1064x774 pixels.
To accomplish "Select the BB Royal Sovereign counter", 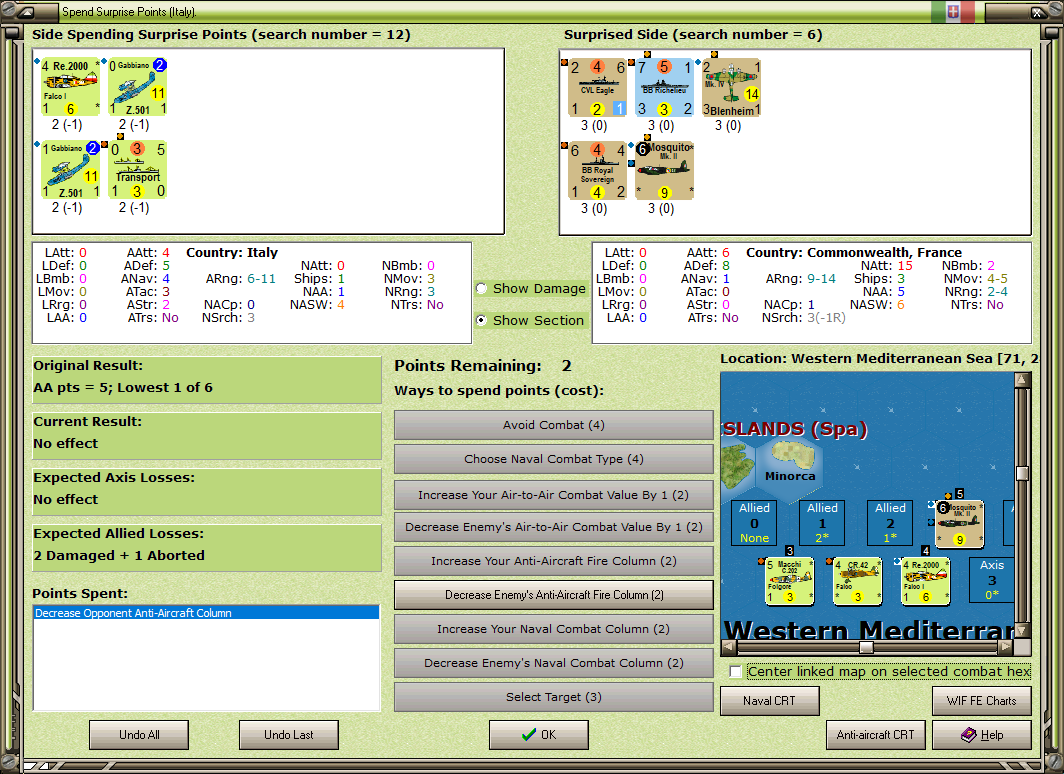I will [x=597, y=170].
